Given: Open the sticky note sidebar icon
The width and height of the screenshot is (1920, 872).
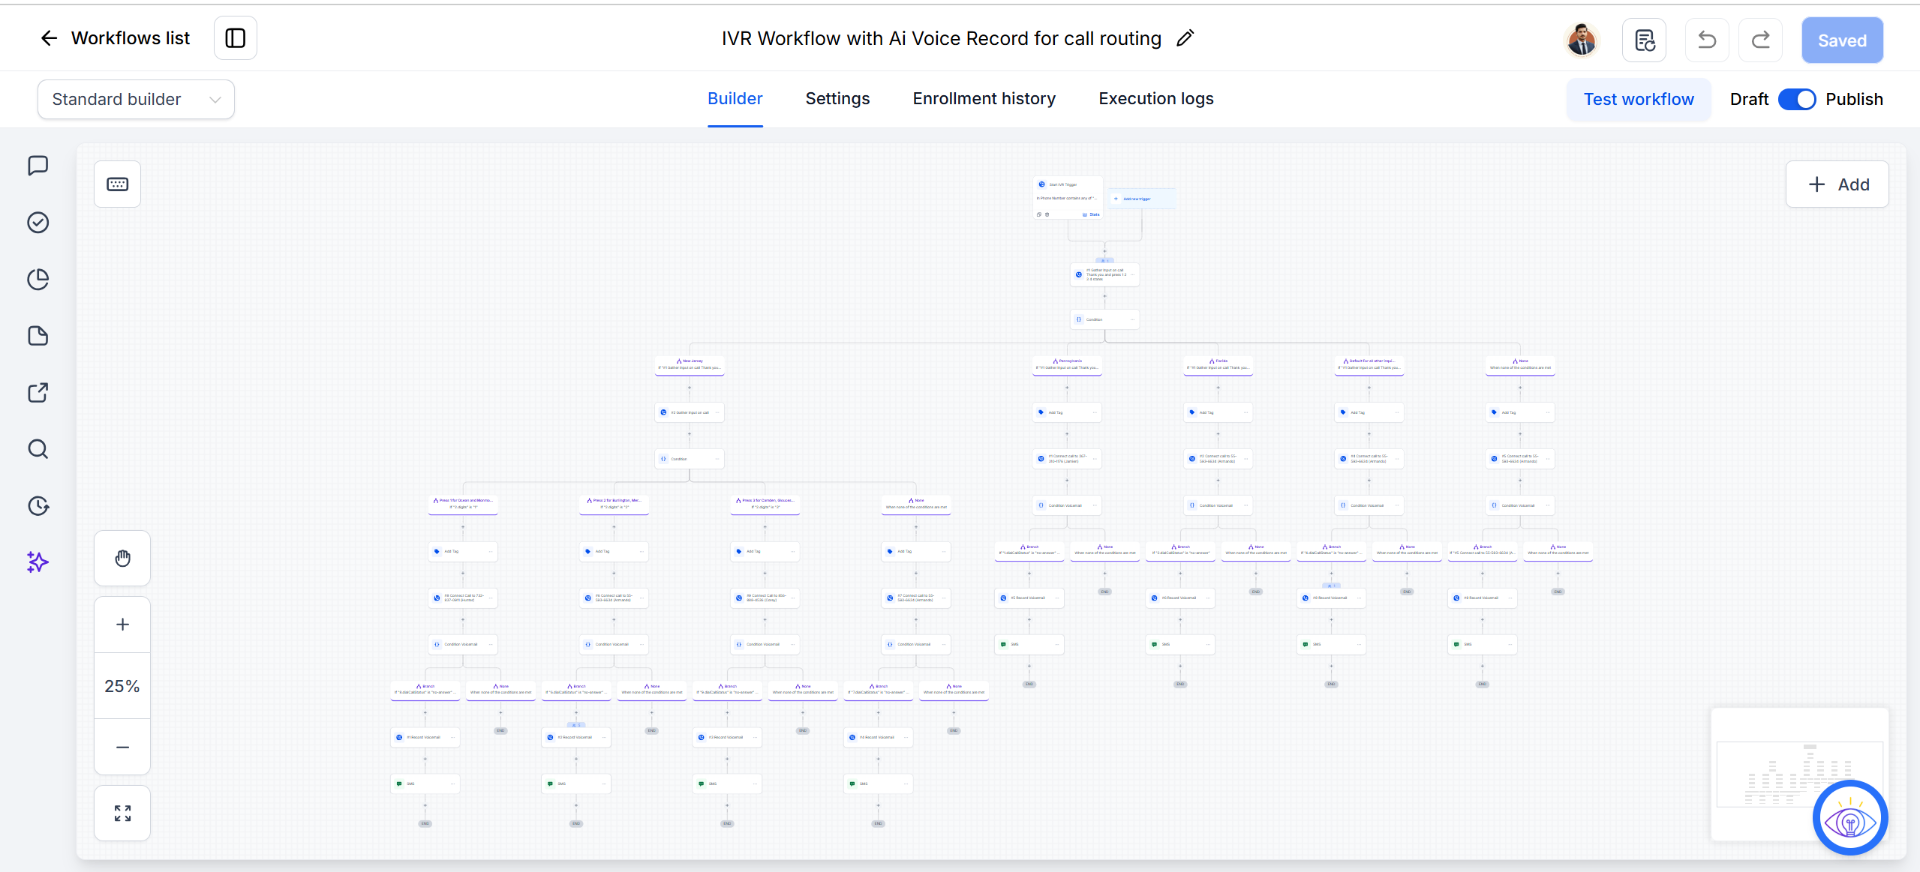Looking at the screenshot, I should tap(38, 336).
